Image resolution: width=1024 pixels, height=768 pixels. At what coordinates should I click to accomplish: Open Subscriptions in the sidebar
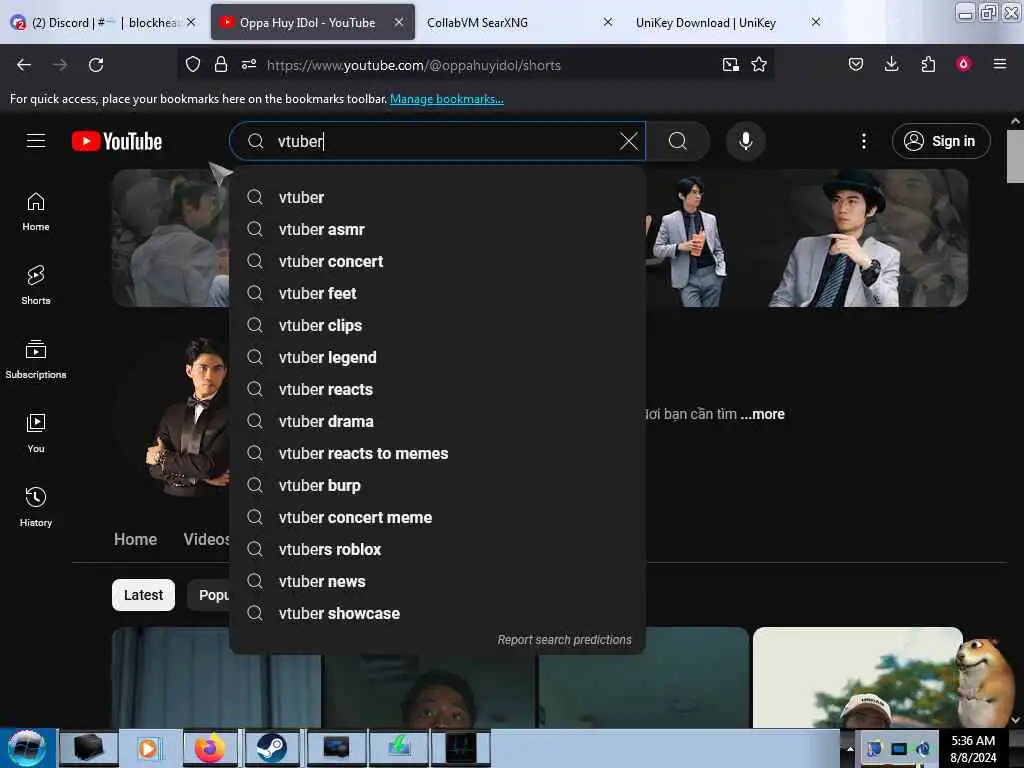pyautogui.click(x=36, y=360)
